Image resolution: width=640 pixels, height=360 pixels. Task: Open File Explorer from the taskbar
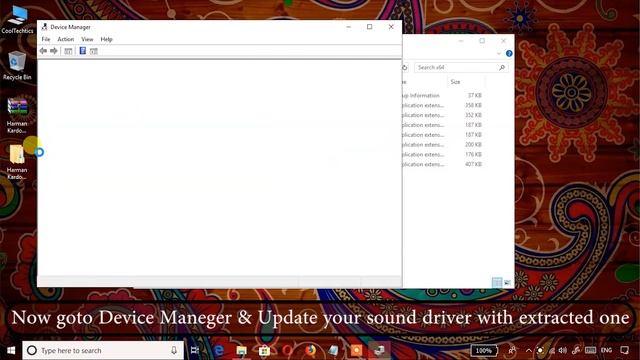point(242,350)
